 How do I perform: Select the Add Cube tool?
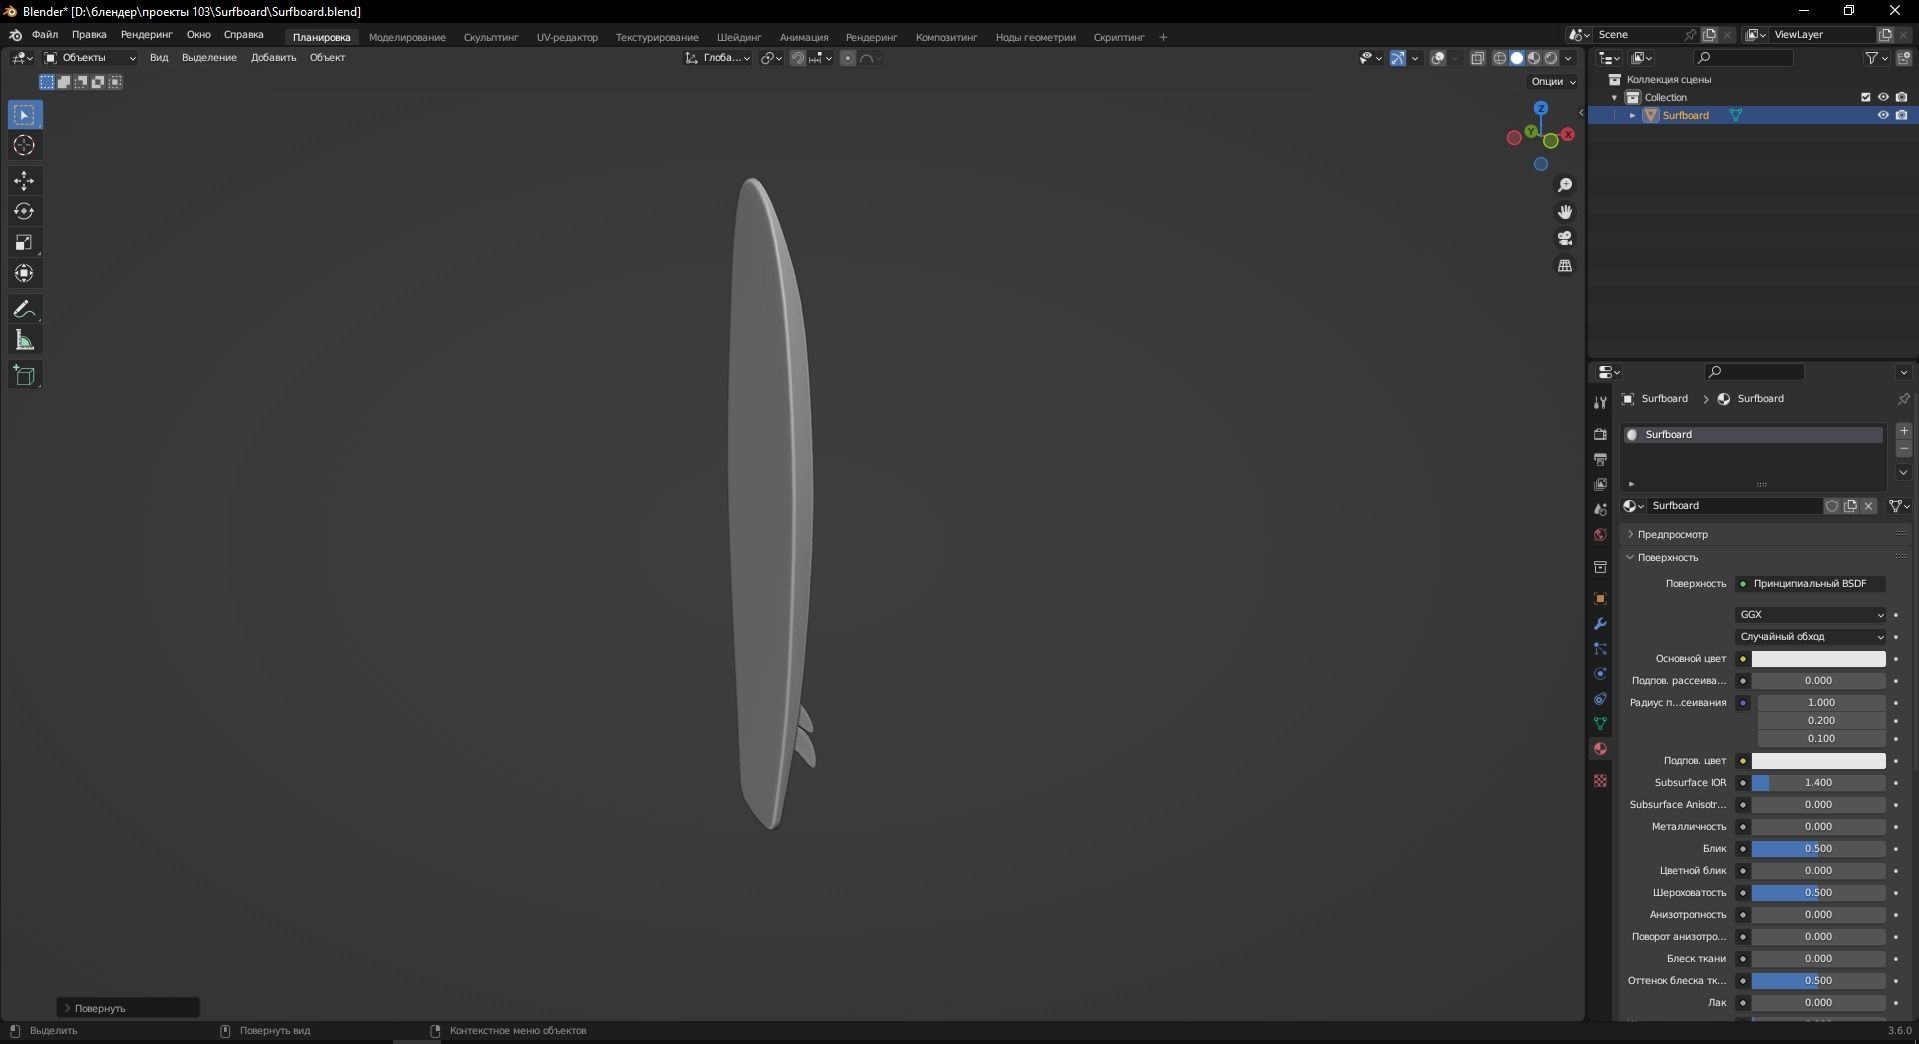point(24,376)
